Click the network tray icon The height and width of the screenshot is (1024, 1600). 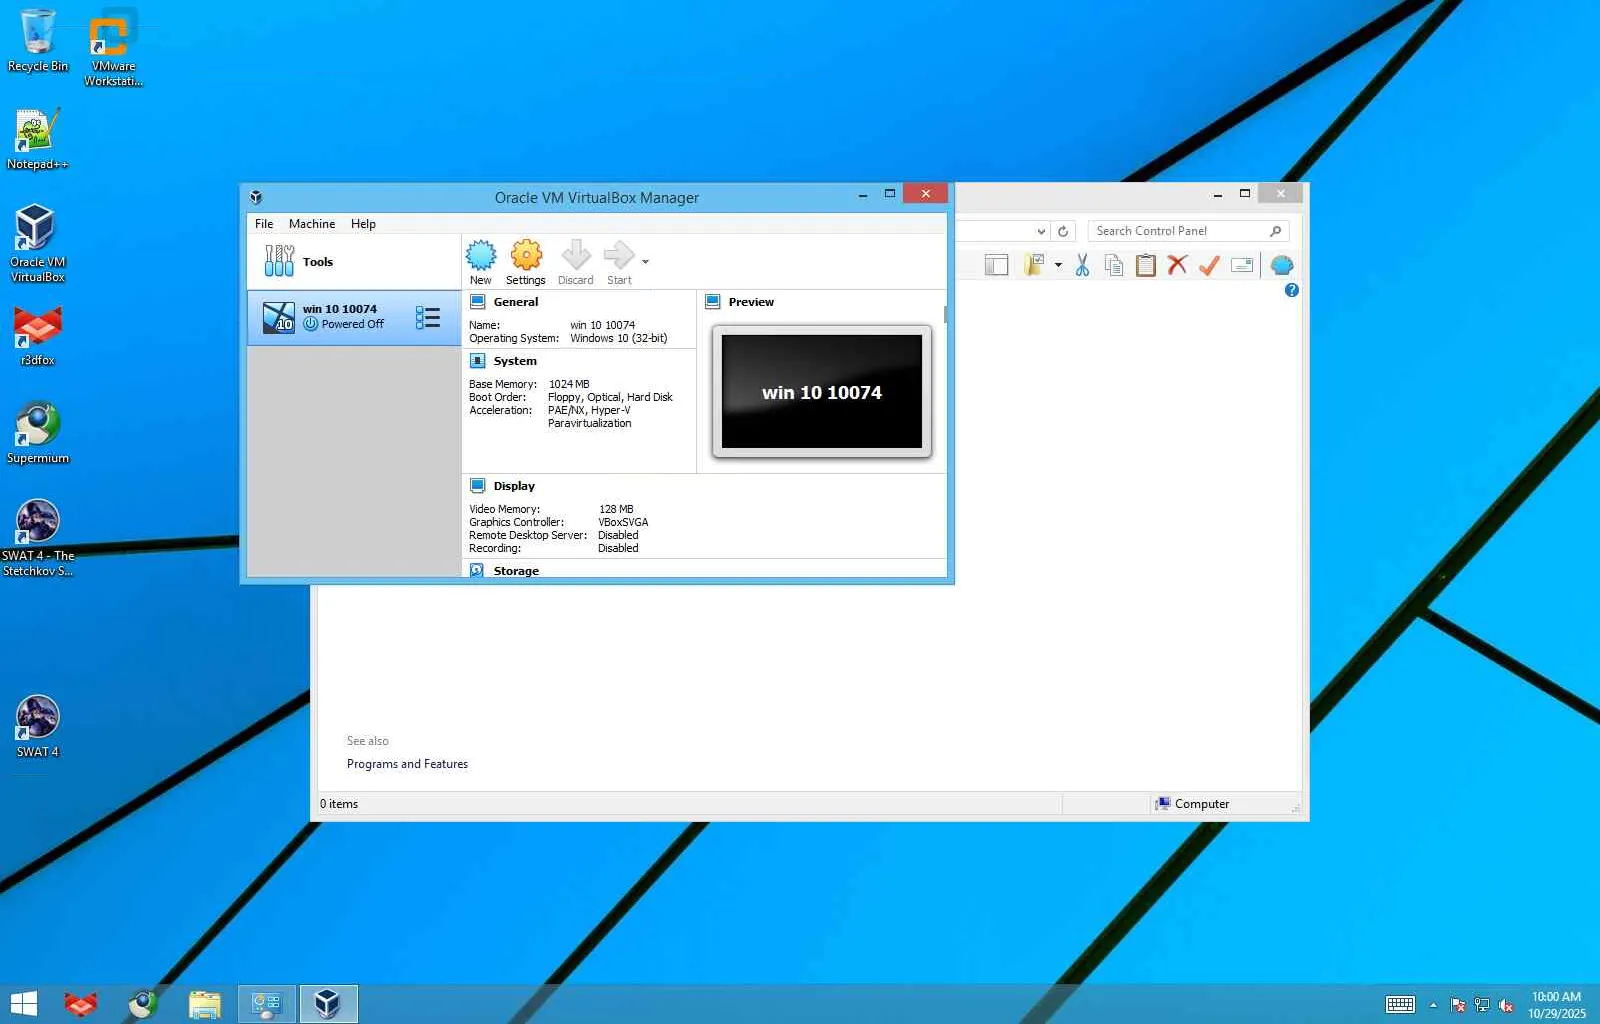pos(1482,1005)
